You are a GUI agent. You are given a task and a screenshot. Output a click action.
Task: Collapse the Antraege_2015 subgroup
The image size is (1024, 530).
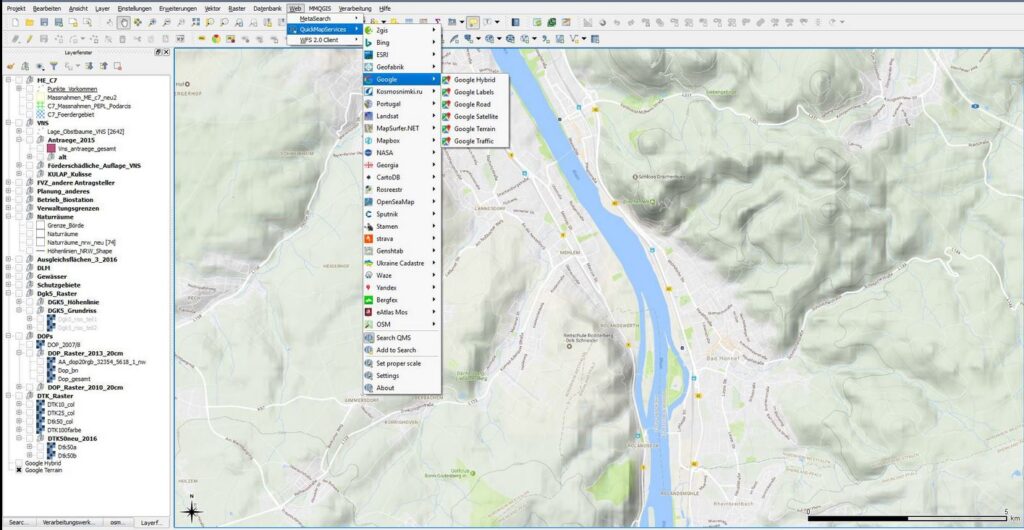coord(20,140)
